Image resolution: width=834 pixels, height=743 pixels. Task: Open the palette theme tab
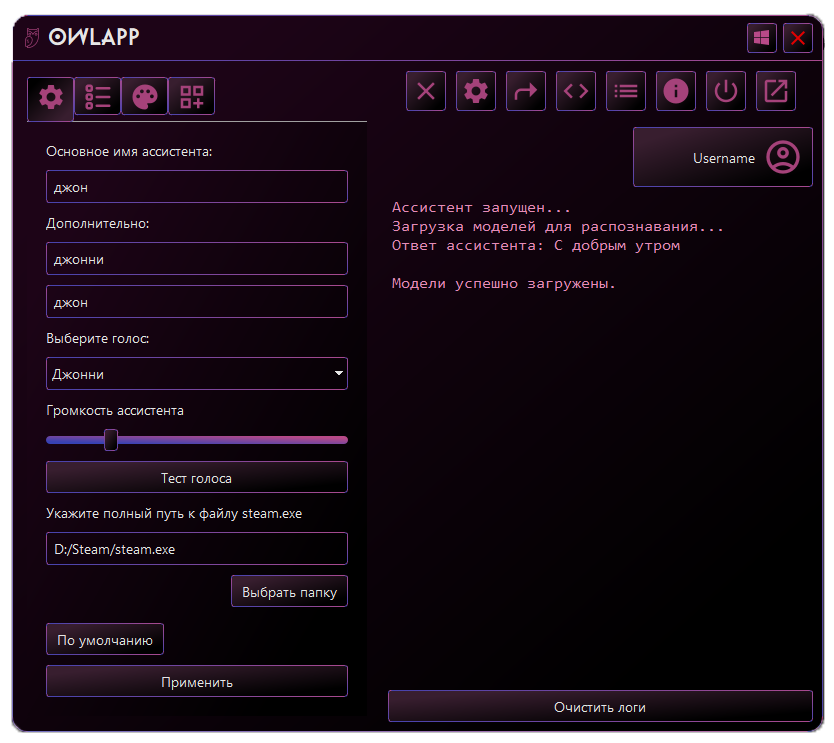click(145, 97)
